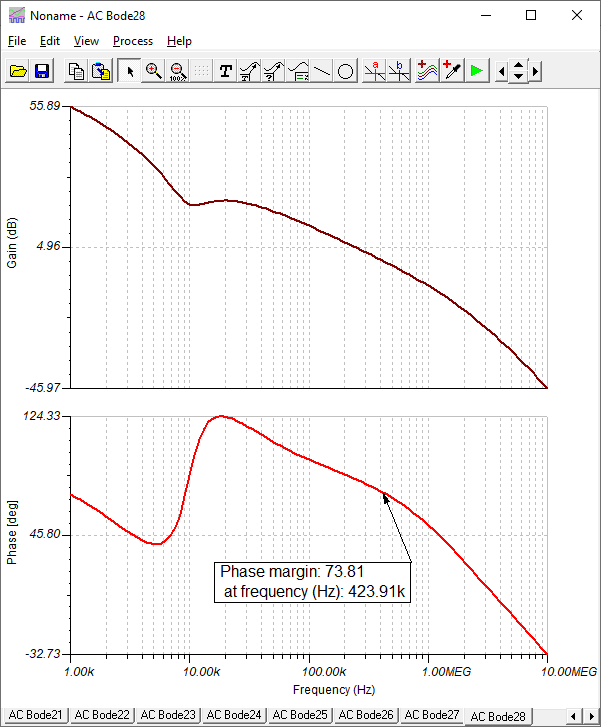Save diagram using the floppy disk icon
The height and width of the screenshot is (727, 601).
click(x=42, y=71)
